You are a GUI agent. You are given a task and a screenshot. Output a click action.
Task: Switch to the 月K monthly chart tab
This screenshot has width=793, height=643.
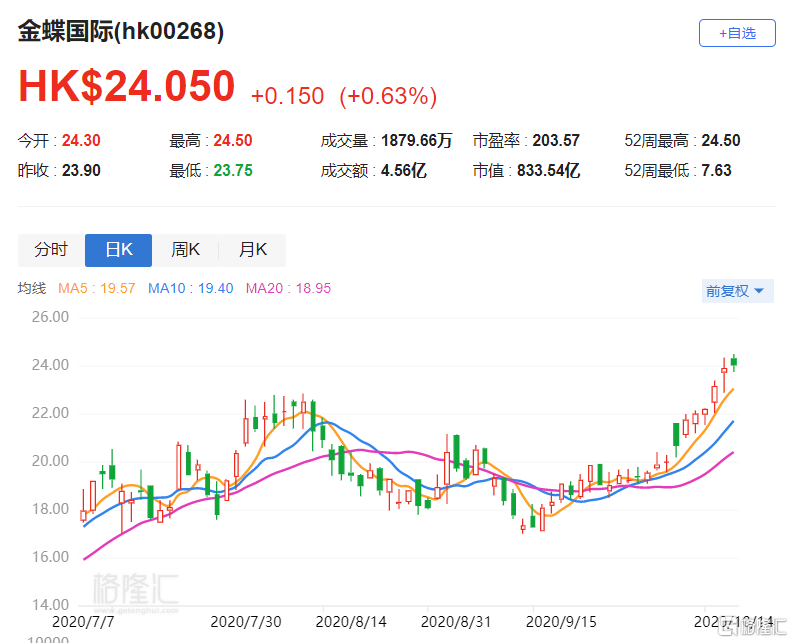coord(252,250)
